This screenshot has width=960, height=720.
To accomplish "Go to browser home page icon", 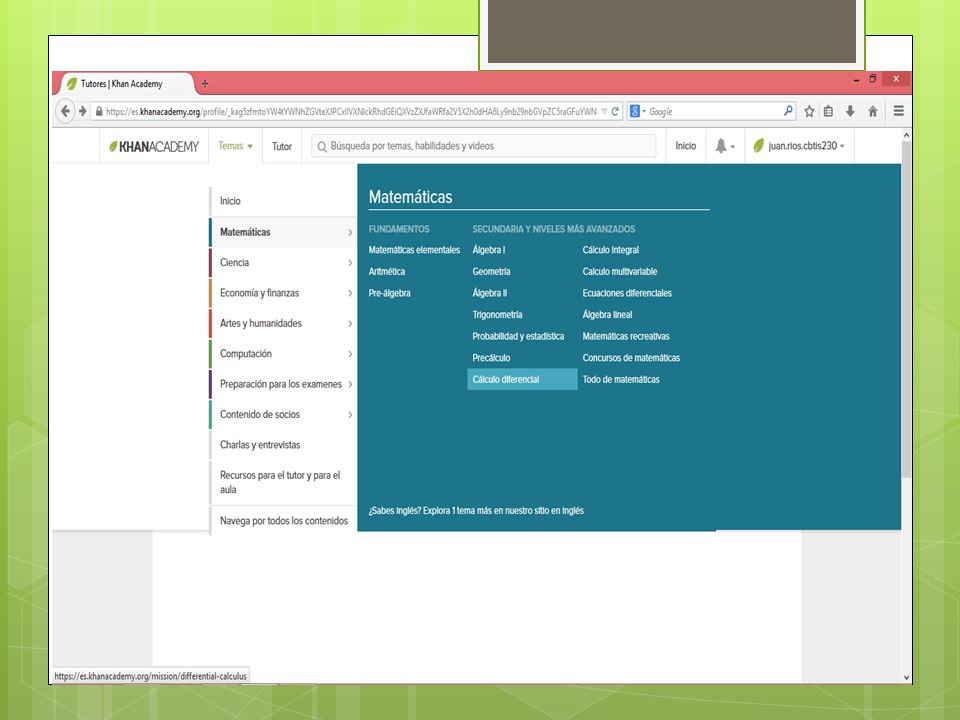I will (873, 111).
